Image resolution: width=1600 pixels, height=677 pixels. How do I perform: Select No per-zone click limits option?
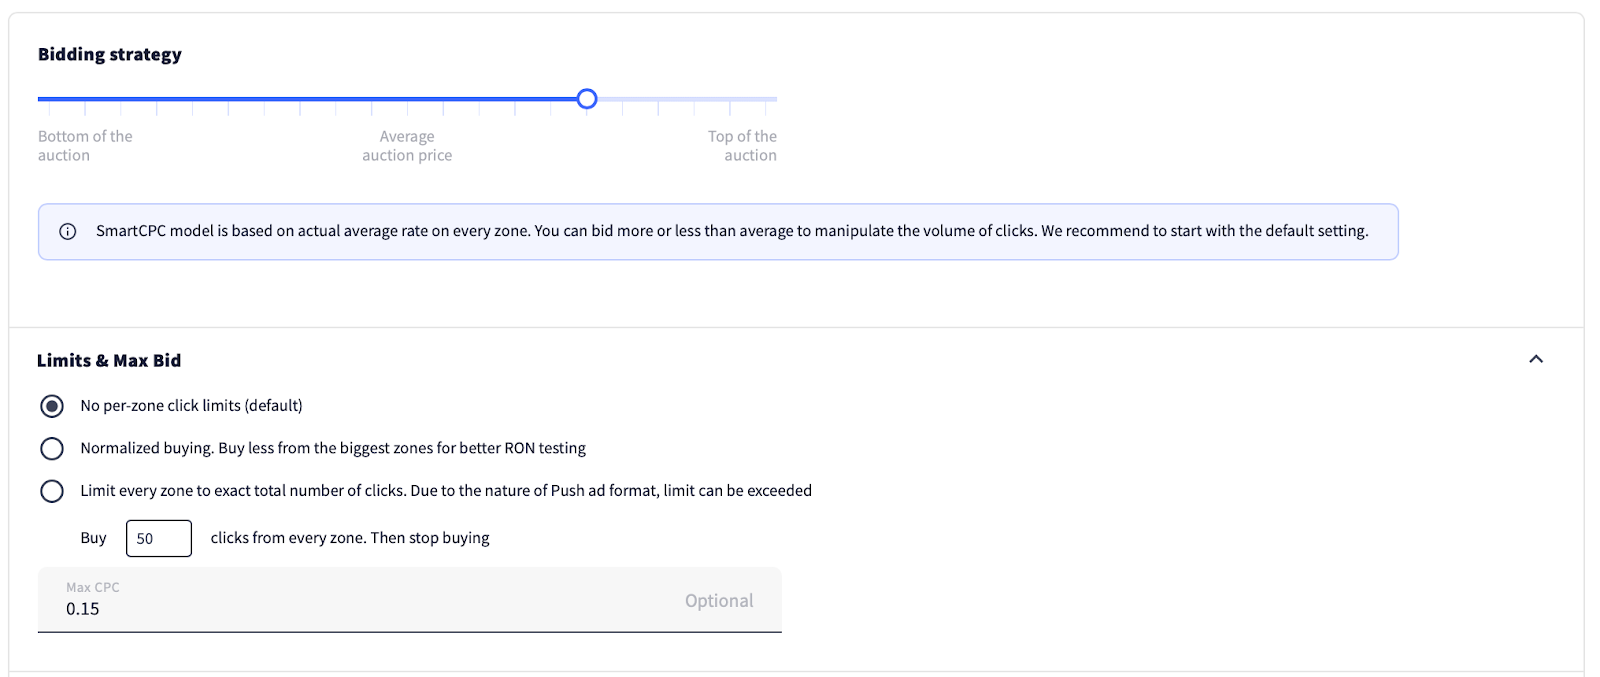[52, 406]
